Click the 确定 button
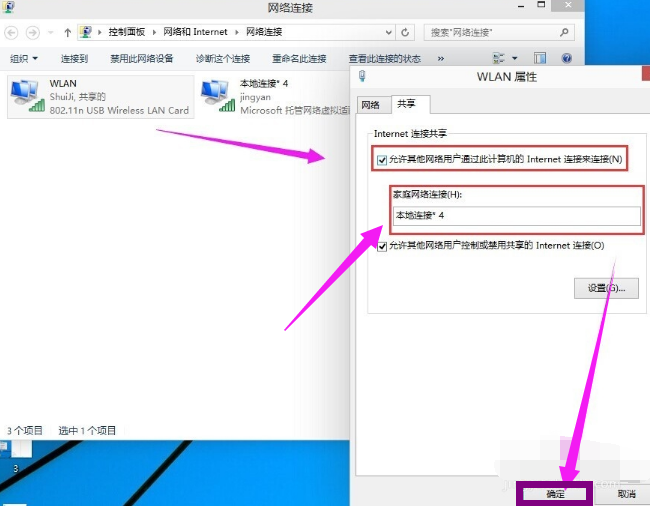The height and width of the screenshot is (506, 650). click(x=555, y=493)
